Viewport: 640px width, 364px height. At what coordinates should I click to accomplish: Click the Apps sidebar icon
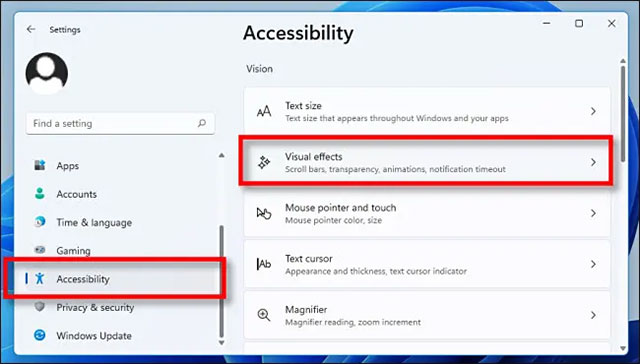[40, 165]
